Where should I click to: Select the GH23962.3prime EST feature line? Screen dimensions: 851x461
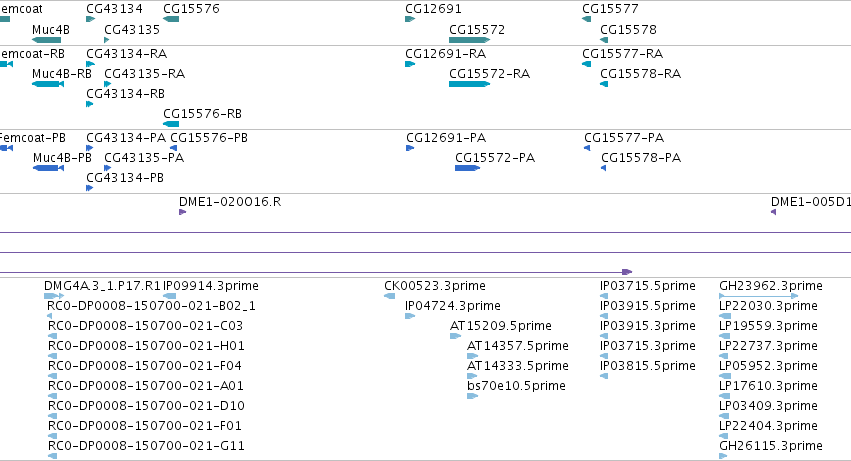tap(758, 296)
